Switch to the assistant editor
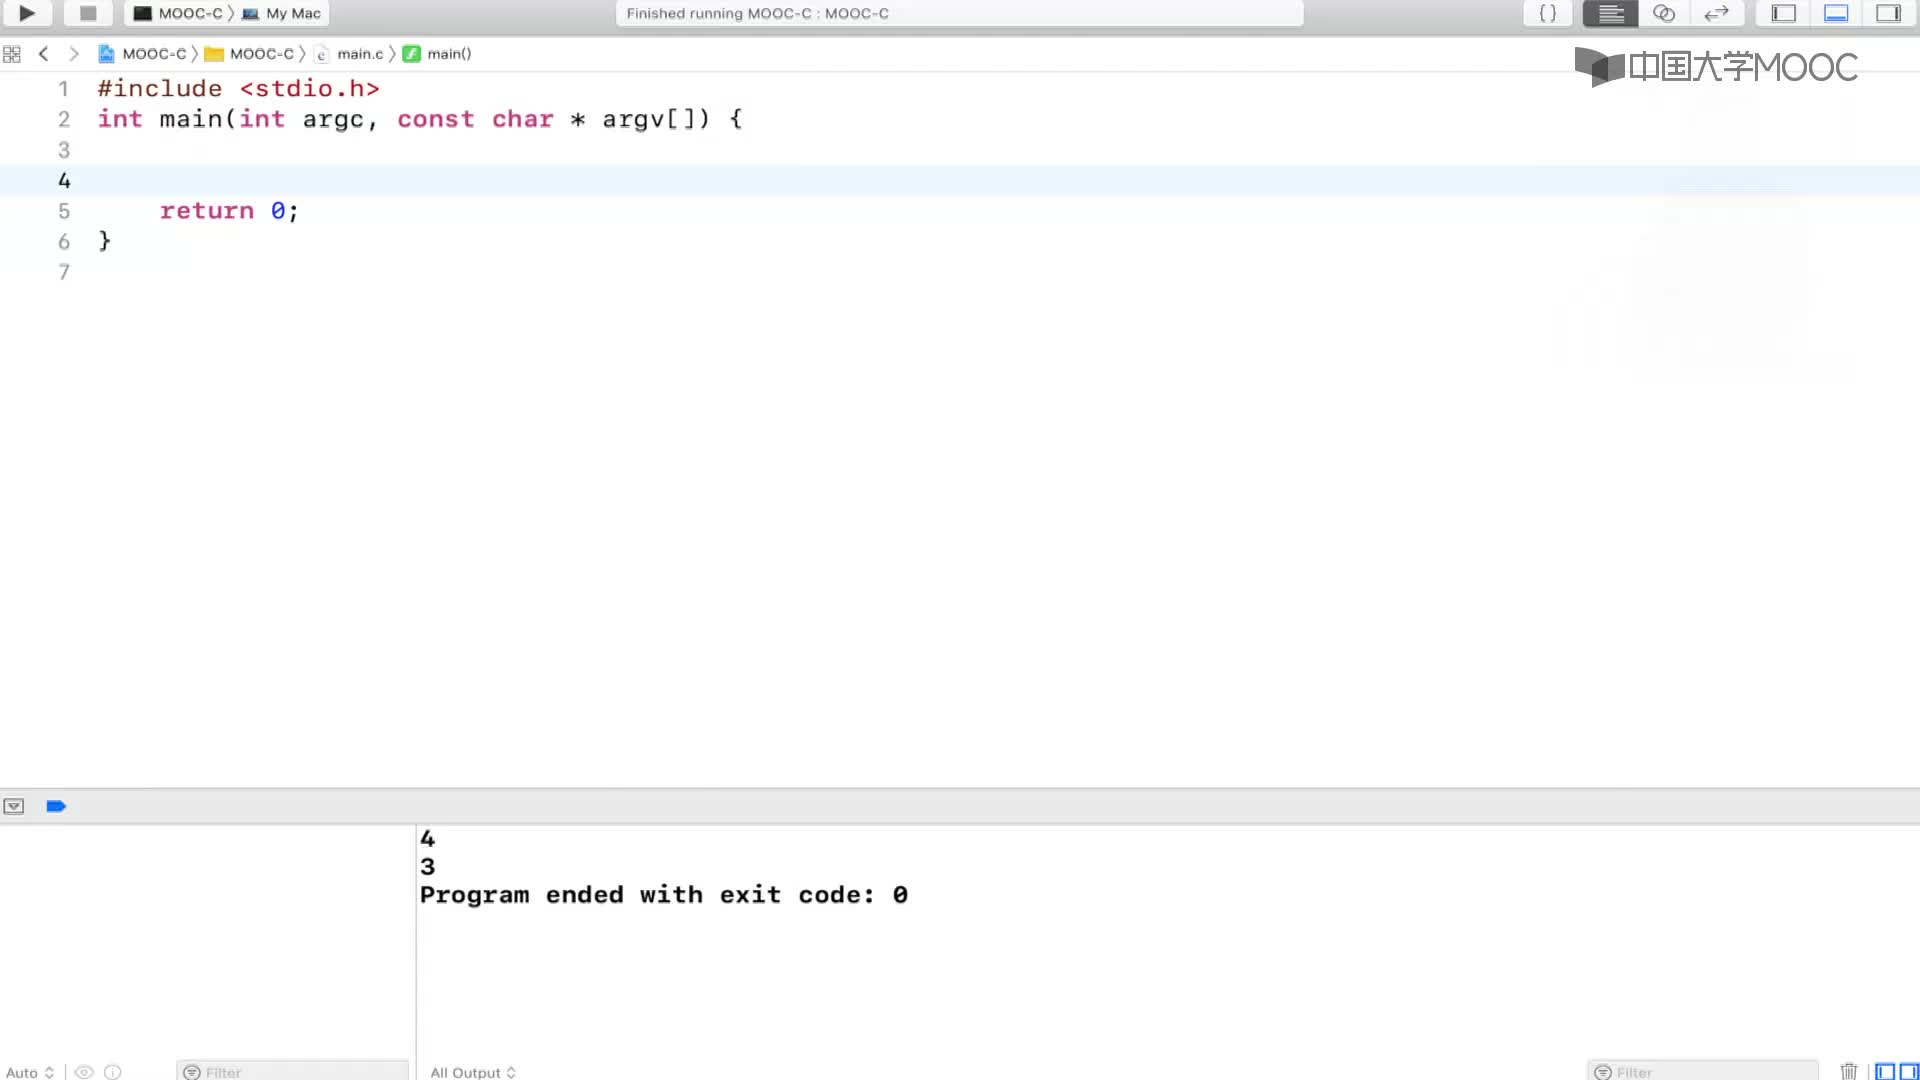 pos(1664,13)
